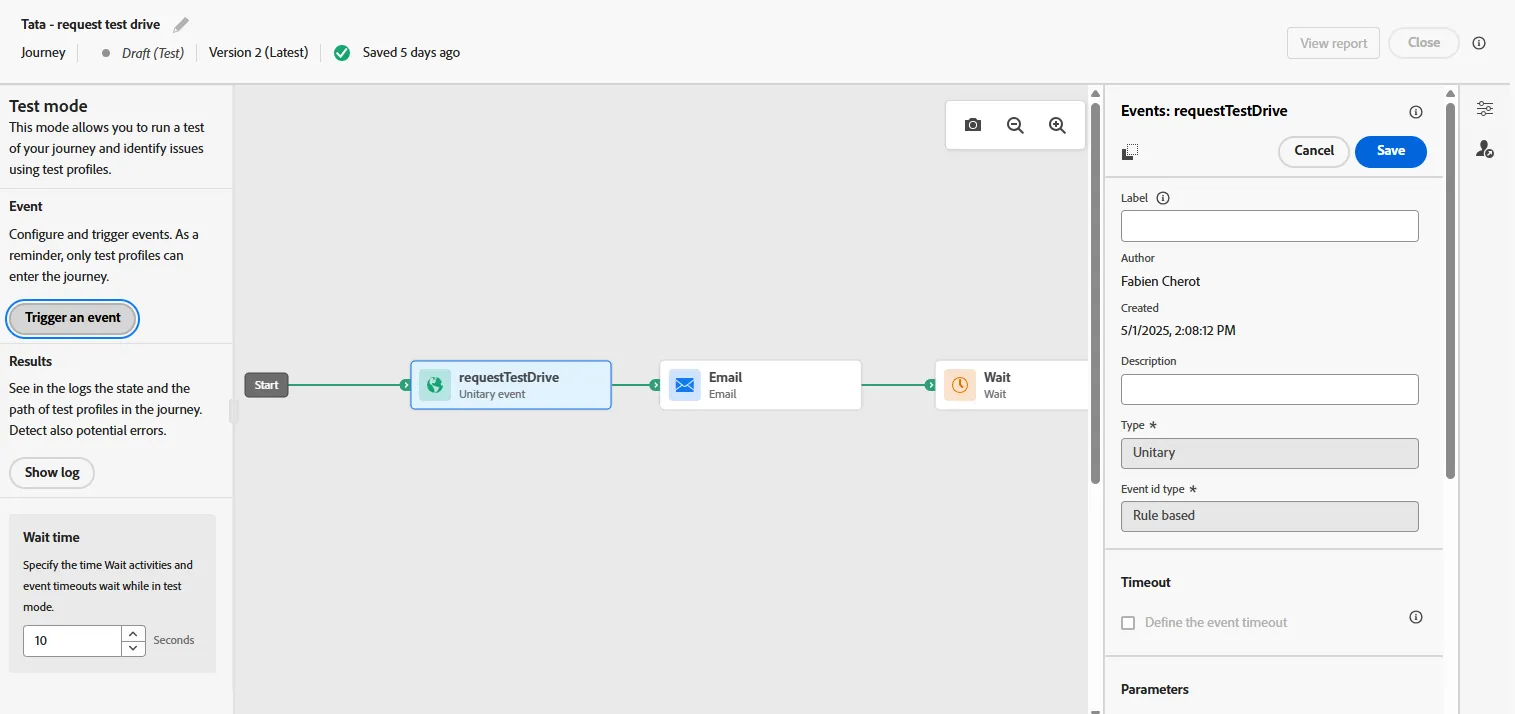This screenshot has width=1515, height=714.
Task: Decrease the wait time with the down arrow
Action: pos(134,648)
